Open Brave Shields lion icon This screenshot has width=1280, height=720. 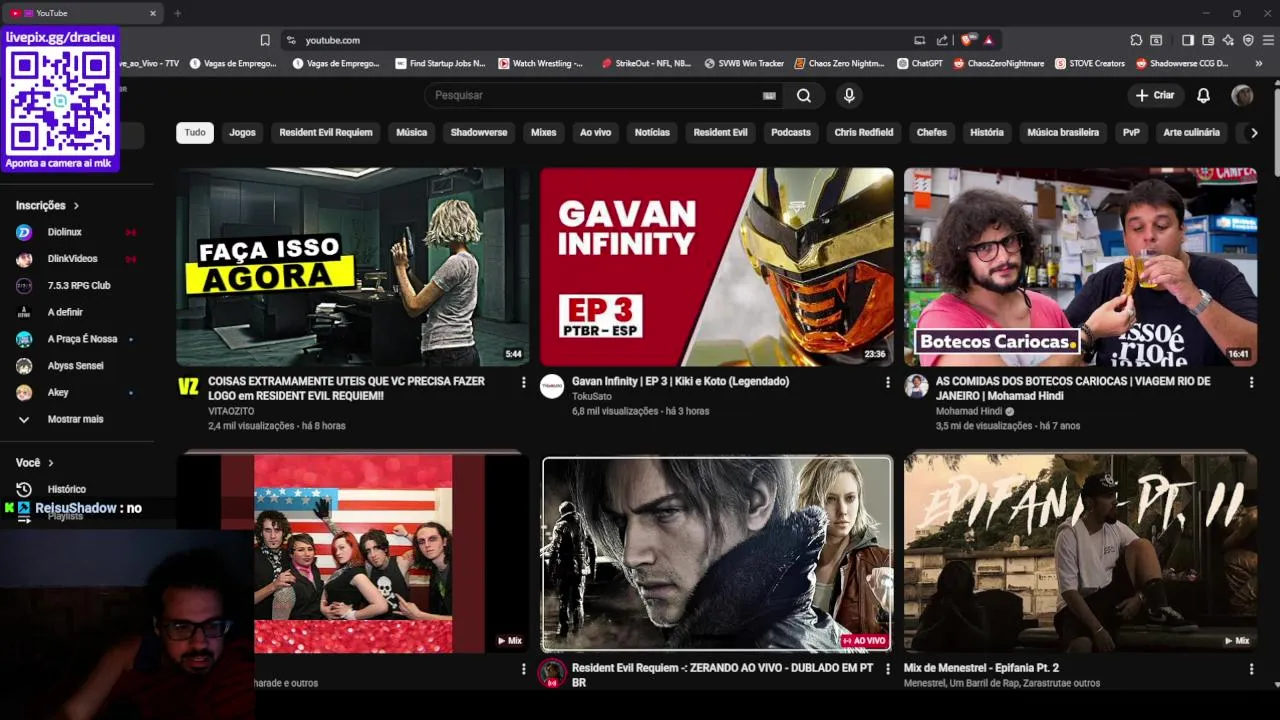point(966,40)
